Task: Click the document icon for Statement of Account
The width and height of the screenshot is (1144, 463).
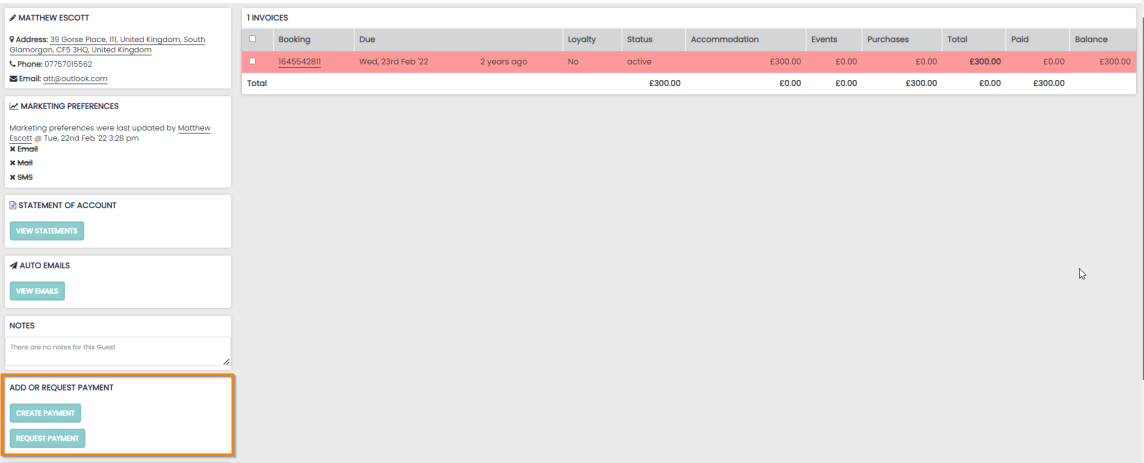Action: (13, 205)
